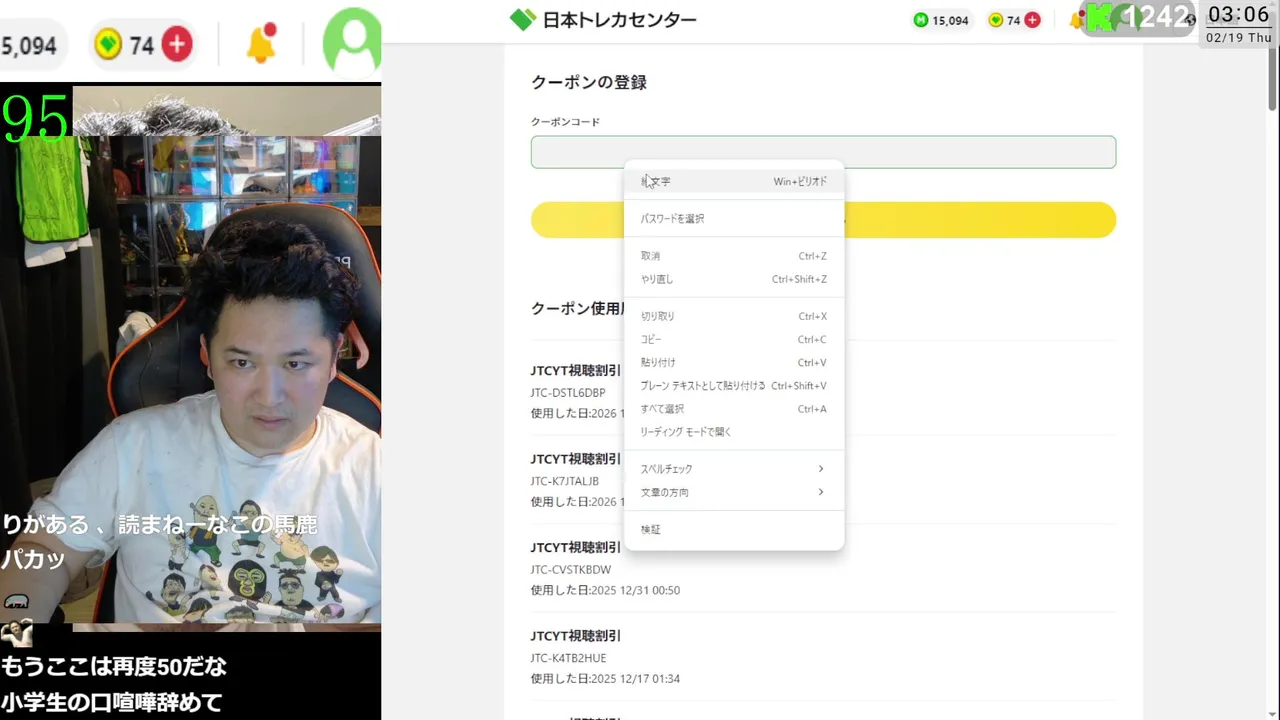Click the 15,094 points value in the header
This screenshot has height=720, width=1280.
coord(950,20)
